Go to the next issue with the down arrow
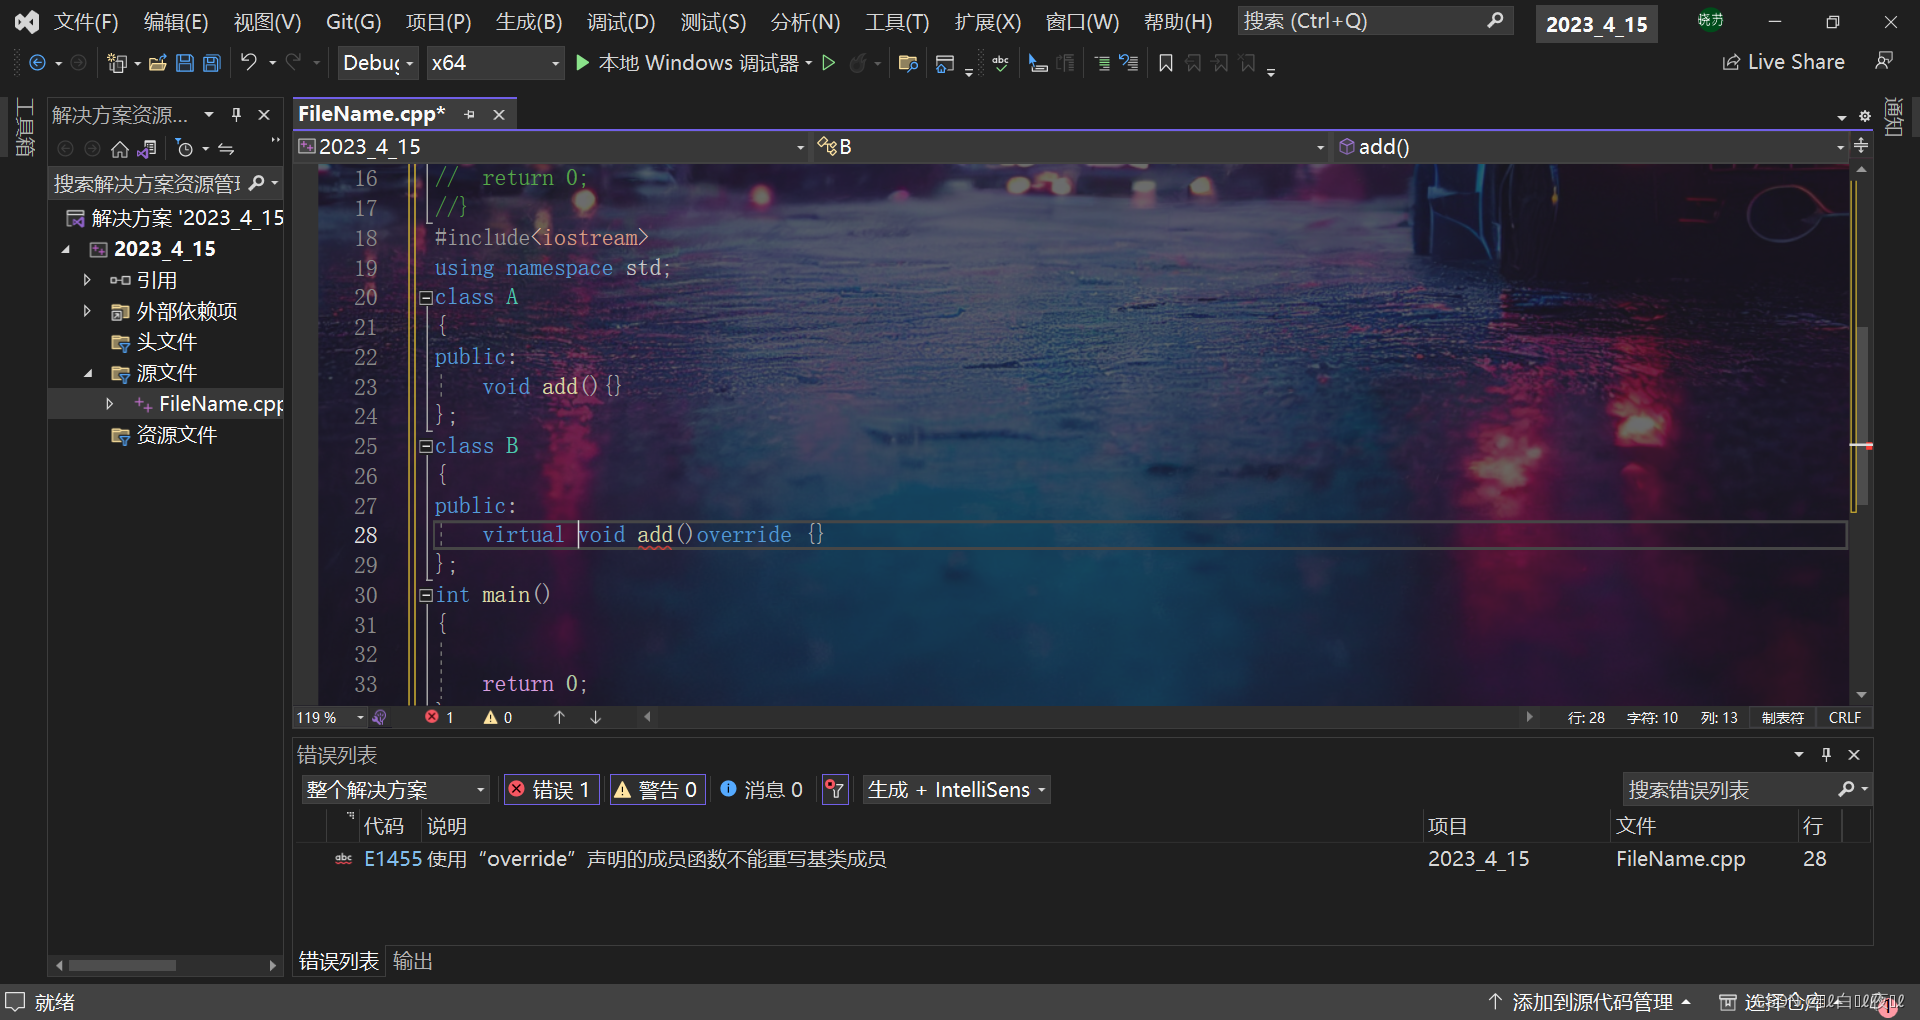 click(595, 717)
